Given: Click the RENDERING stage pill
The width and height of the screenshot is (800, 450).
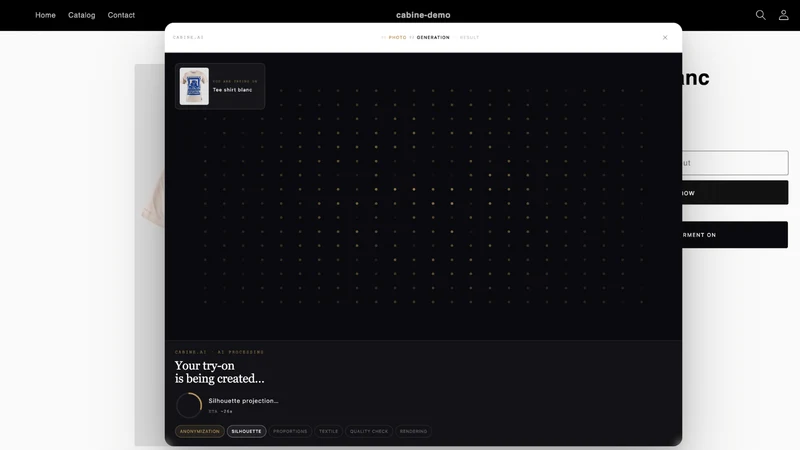Looking at the screenshot, I should click(x=413, y=431).
